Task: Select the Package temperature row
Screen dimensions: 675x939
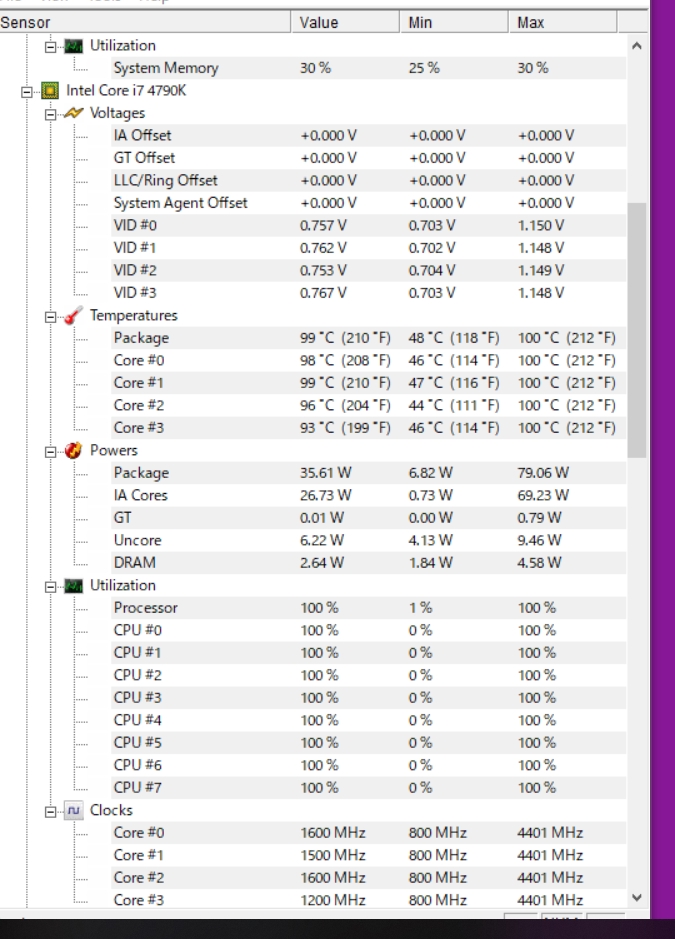Action: [x=141, y=338]
